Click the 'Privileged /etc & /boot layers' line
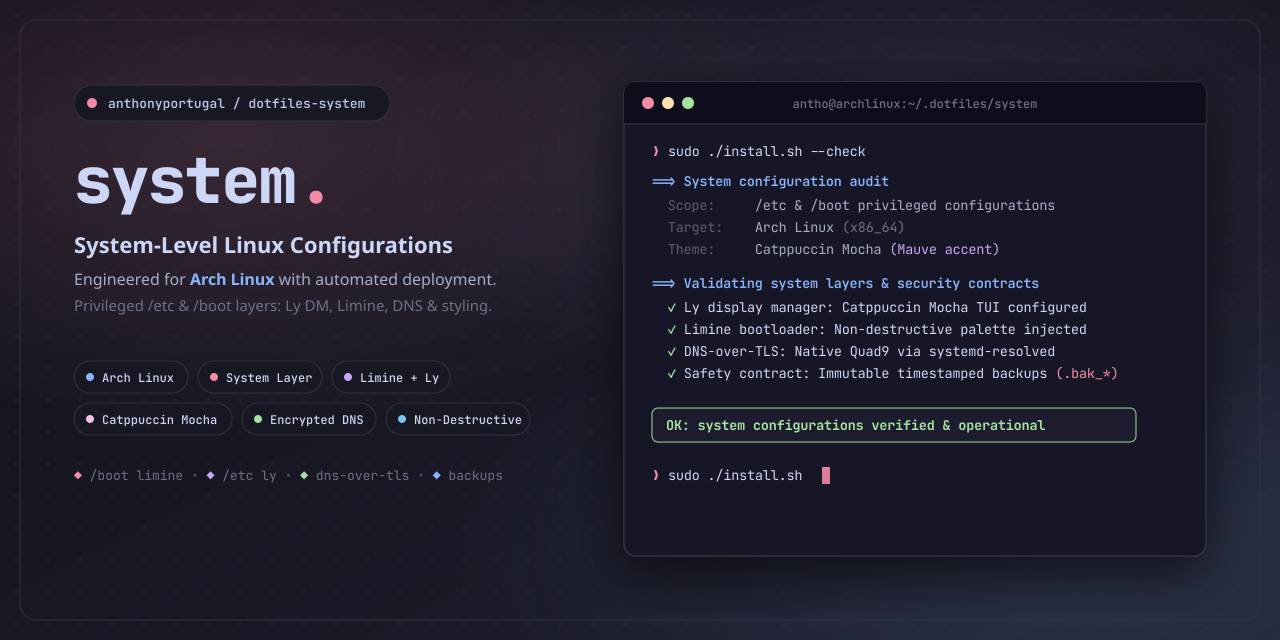 pyautogui.click(x=283, y=306)
